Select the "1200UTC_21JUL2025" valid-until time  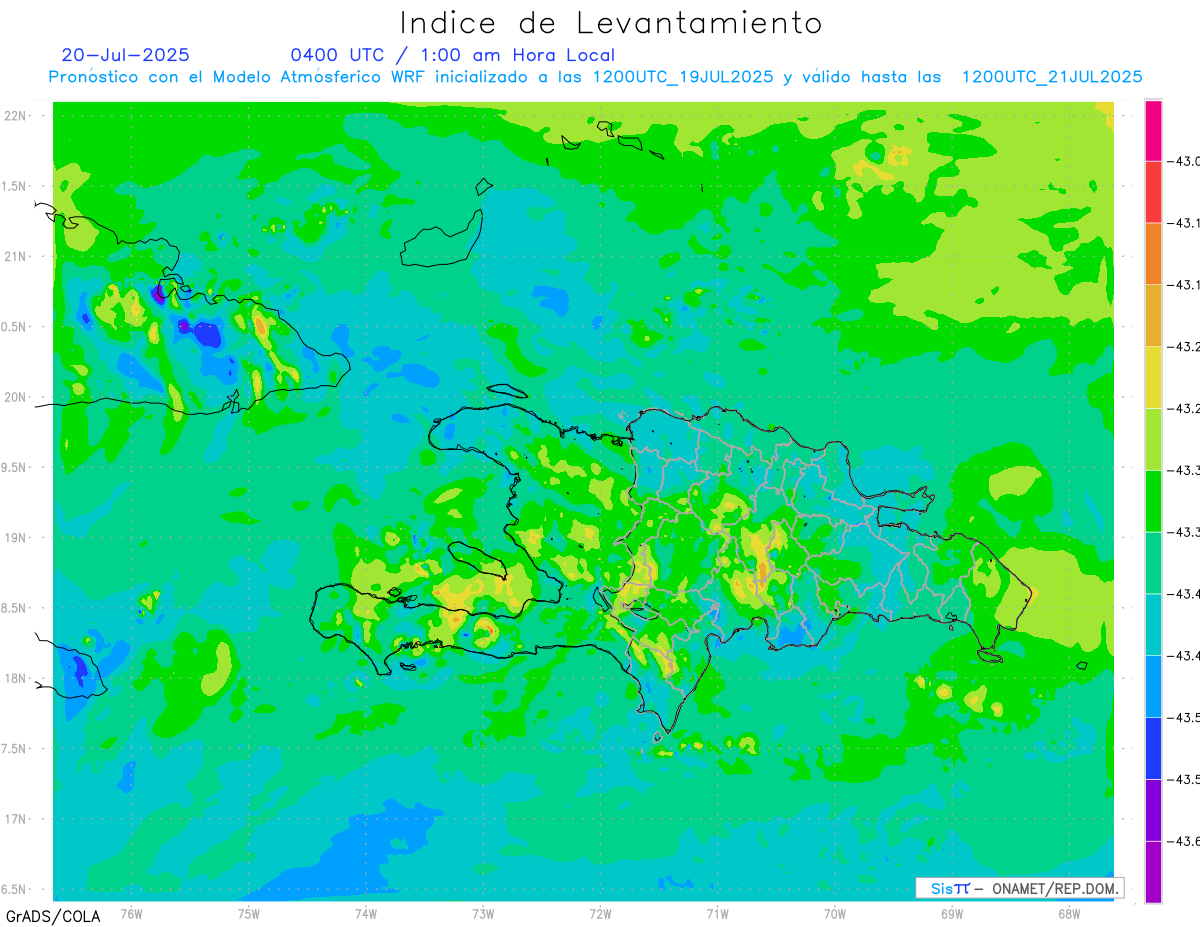(x=1052, y=77)
